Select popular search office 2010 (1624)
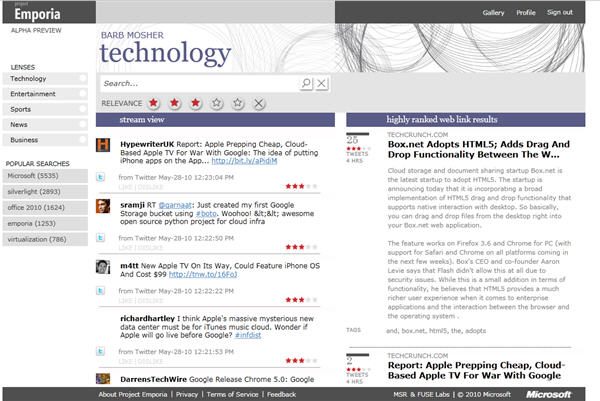 45,207
